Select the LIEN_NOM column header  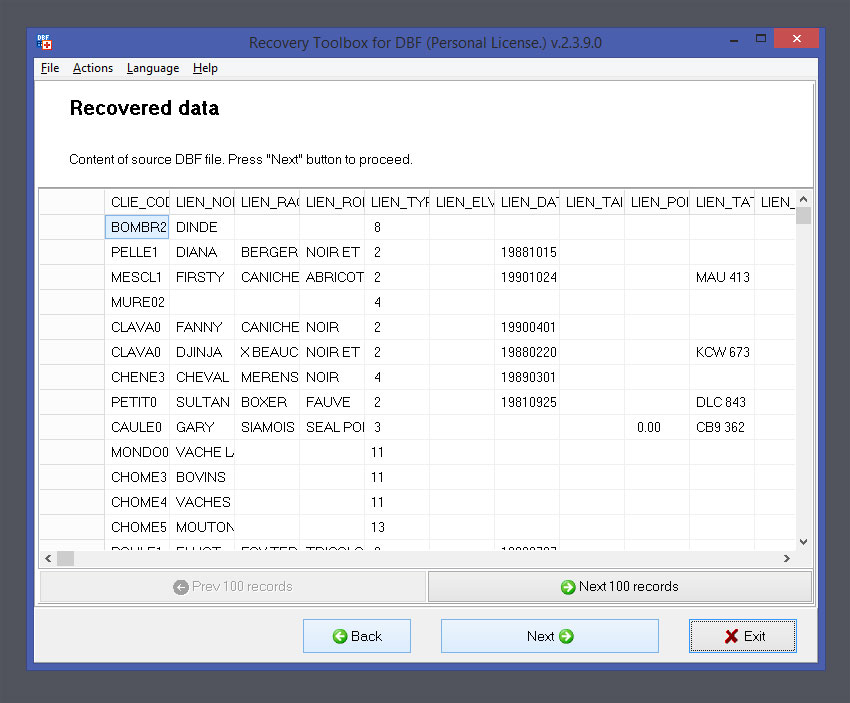coord(202,202)
